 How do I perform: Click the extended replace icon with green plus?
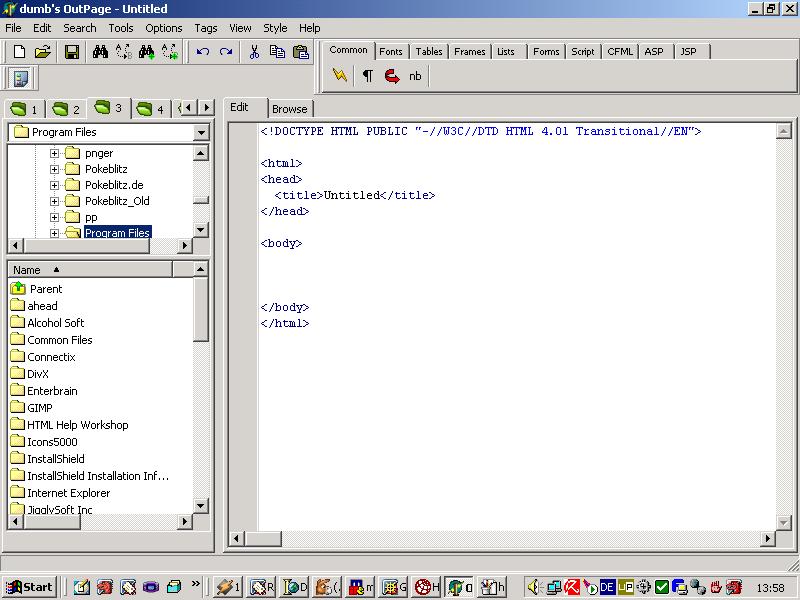pos(170,52)
